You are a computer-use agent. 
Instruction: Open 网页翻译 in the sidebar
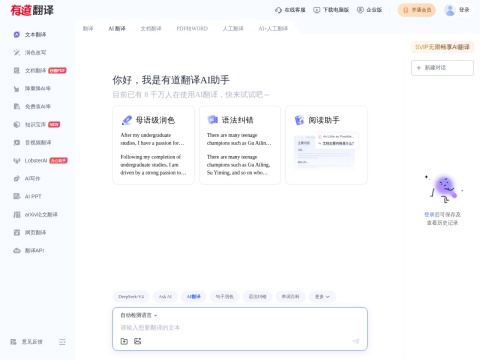(30, 232)
